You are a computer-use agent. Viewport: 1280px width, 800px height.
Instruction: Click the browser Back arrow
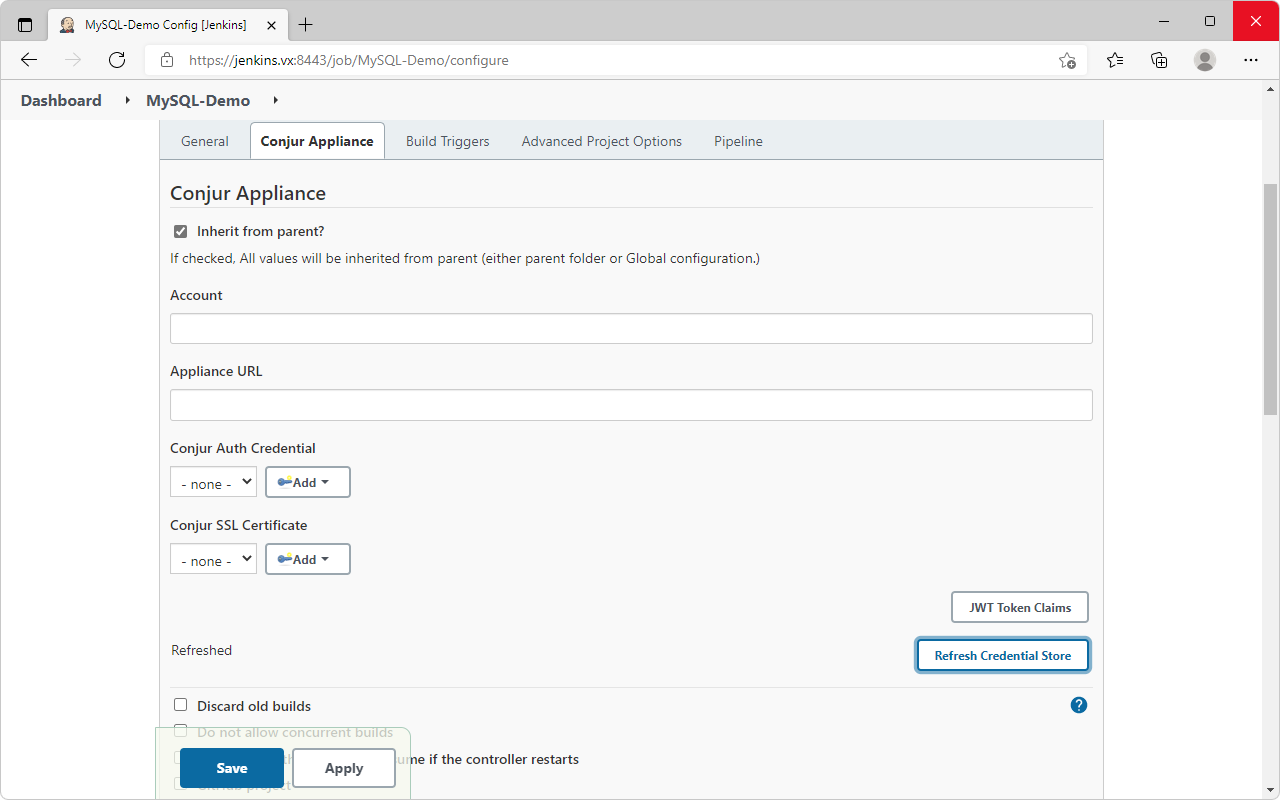[29, 60]
